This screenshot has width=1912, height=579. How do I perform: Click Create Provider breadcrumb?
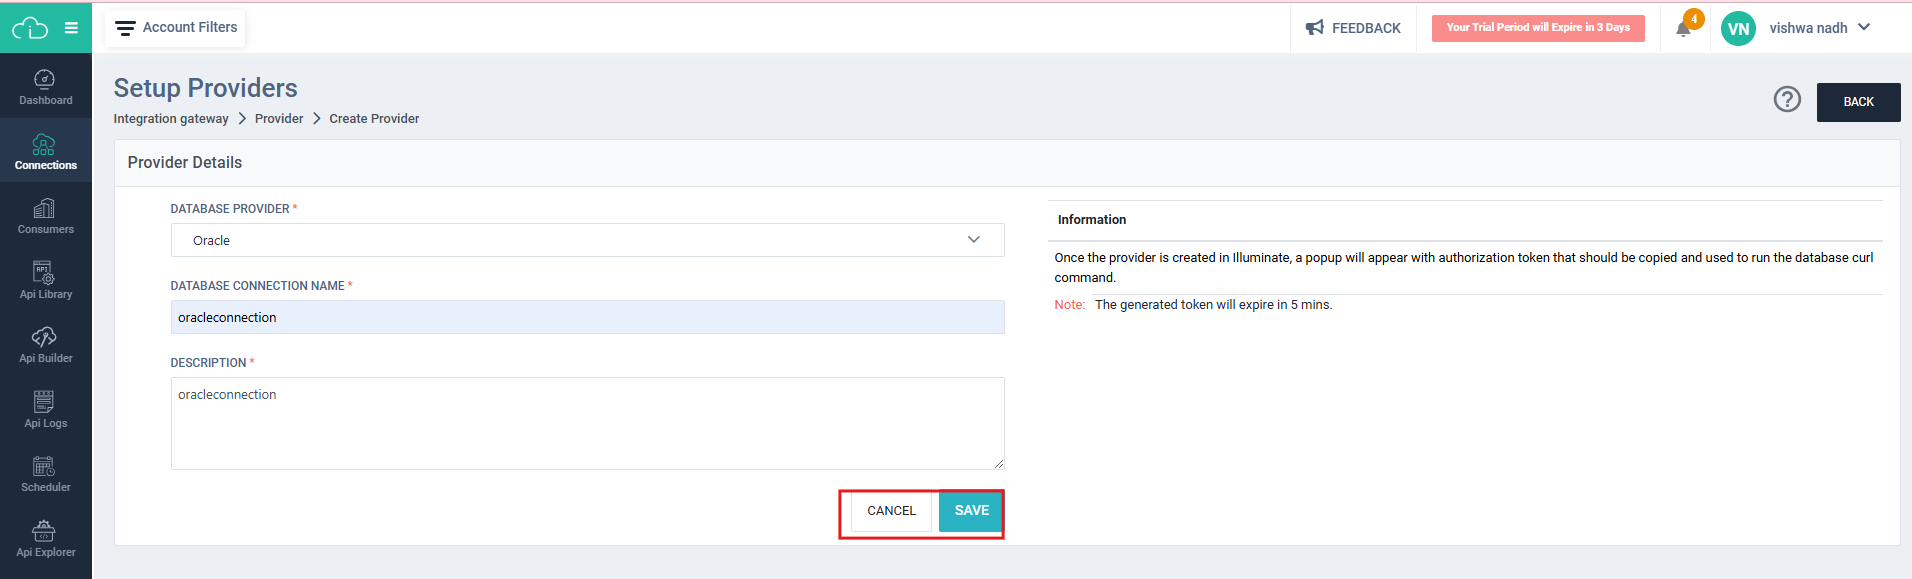tap(374, 119)
